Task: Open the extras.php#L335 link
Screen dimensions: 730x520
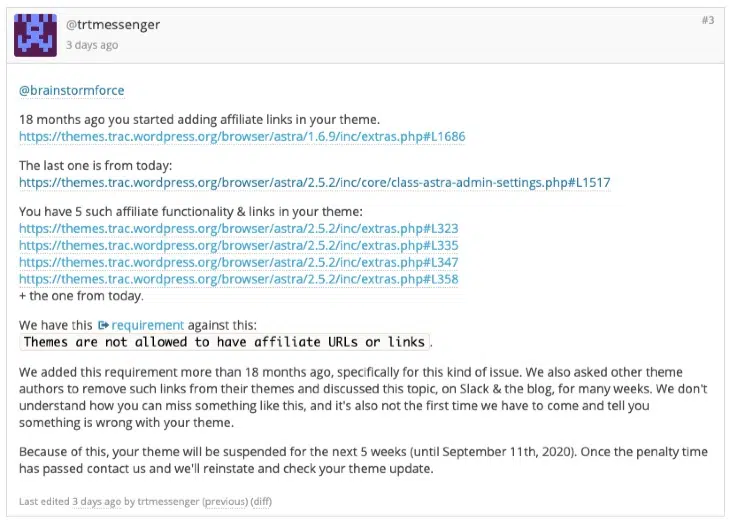Action: tap(238, 245)
